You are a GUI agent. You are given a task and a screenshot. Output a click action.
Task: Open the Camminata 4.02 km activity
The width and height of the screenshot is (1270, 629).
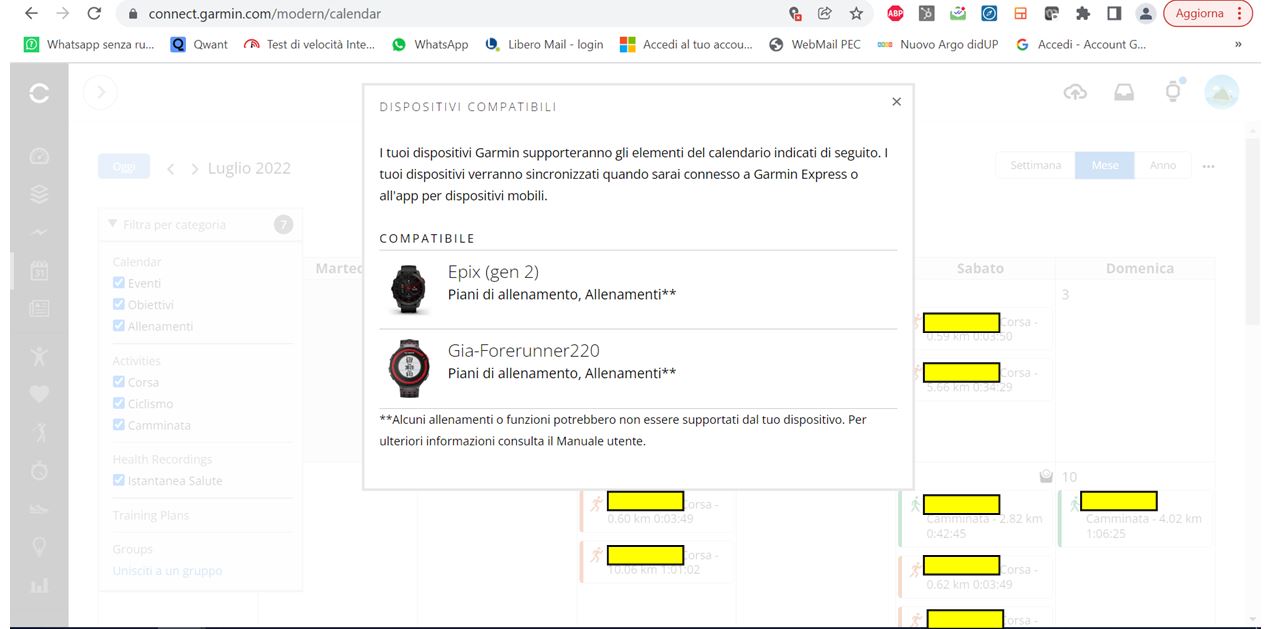(1135, 518)
